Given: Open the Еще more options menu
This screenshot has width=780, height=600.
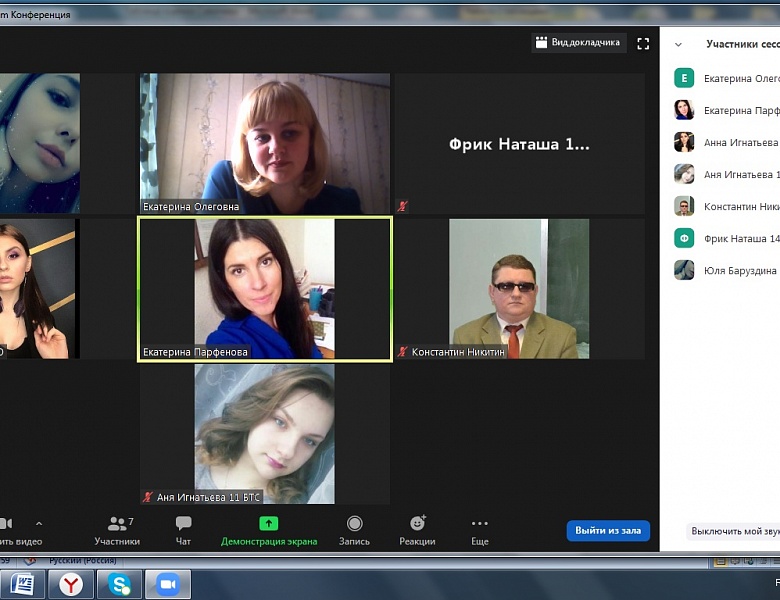Looking at the screenshot, I should pyautogui.click(x=480, y=531).
